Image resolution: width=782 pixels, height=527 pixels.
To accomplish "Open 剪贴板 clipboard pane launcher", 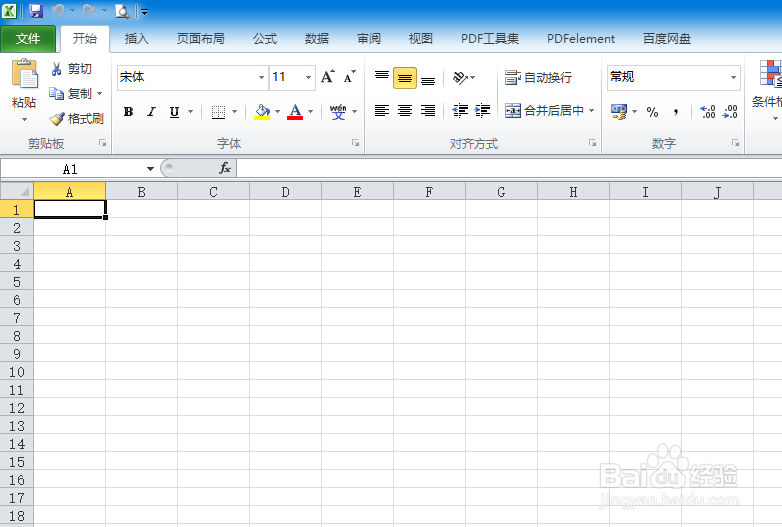I will (x=102, y=143).
